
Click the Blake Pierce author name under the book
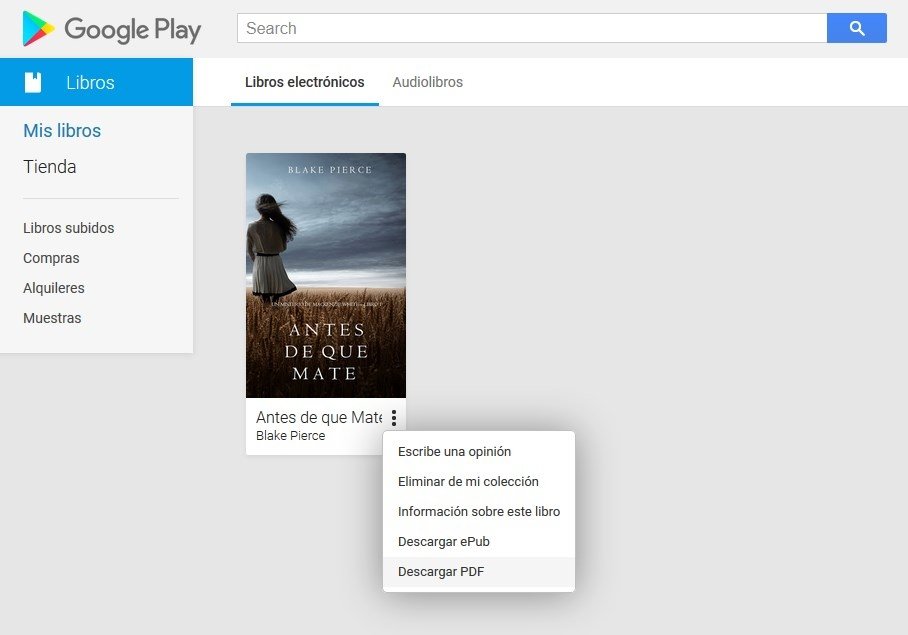(290, 436)
